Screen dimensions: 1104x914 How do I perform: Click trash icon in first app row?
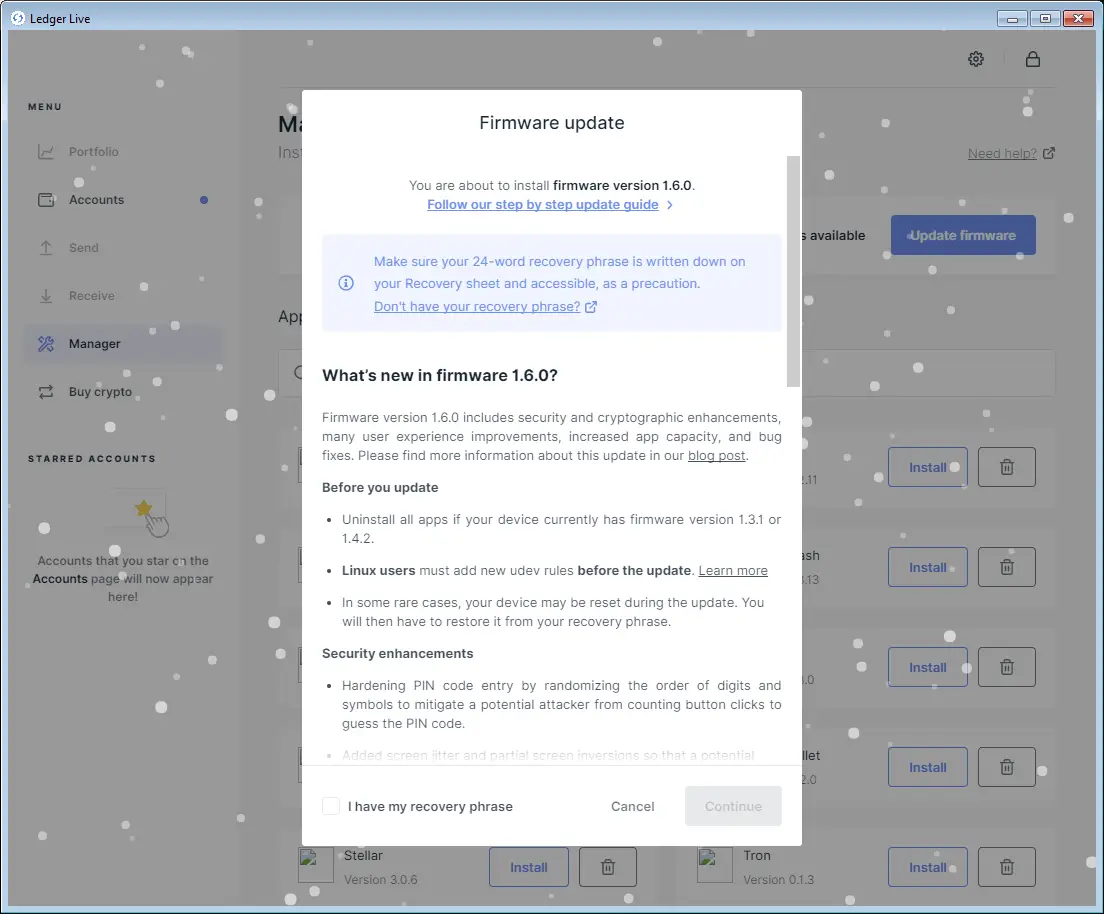1007,468
